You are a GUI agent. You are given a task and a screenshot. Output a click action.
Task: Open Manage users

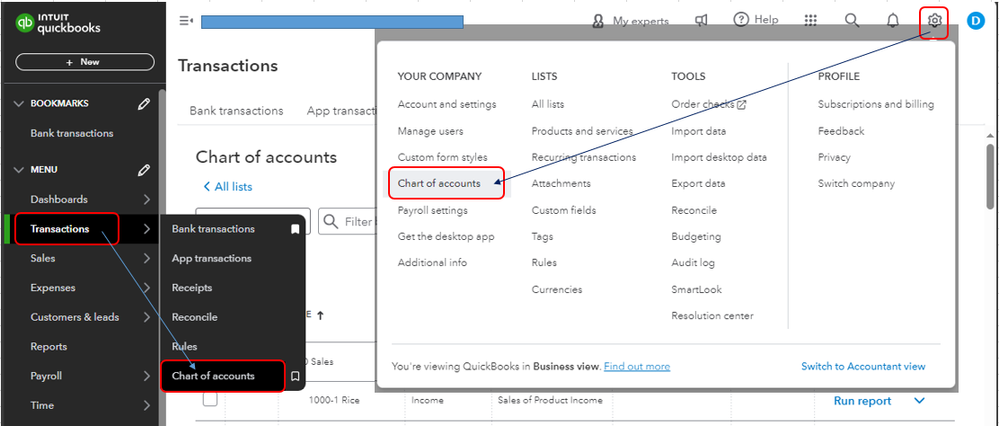pos(431,131)
